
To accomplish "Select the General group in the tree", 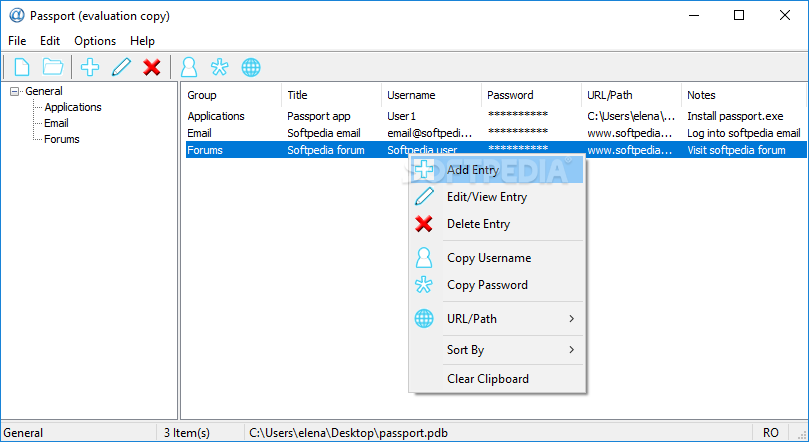I will [x=44, y=91].
